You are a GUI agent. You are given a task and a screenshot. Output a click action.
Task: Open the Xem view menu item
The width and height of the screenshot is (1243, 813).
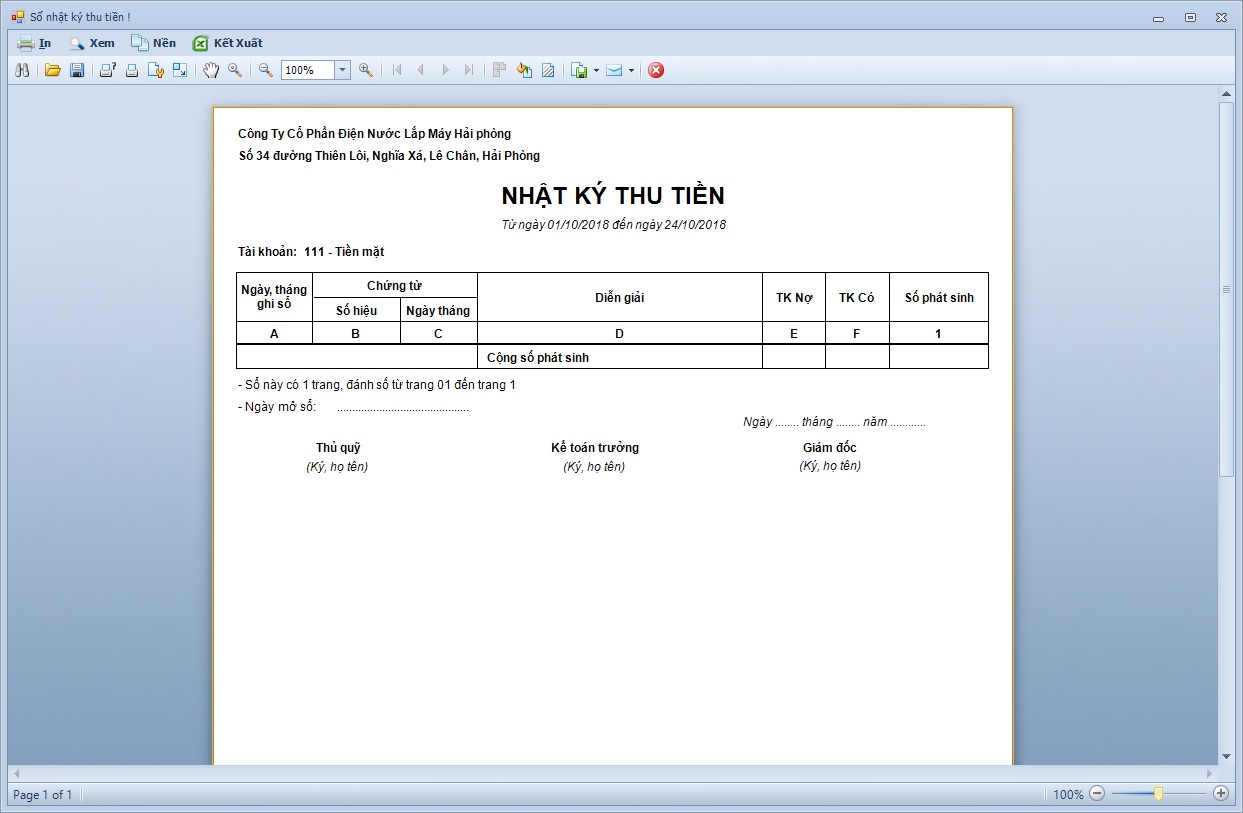coord(92,43)
